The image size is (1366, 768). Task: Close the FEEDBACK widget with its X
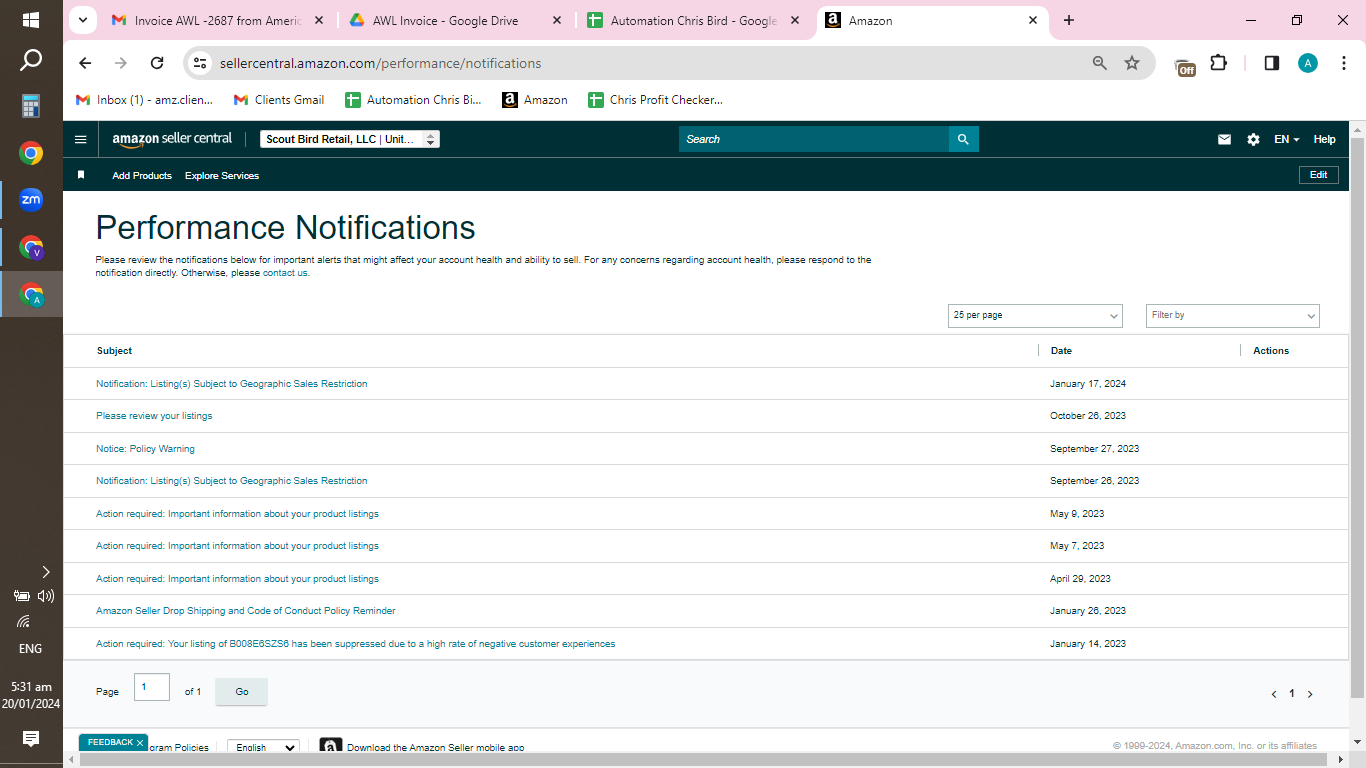[x=140, y=743]
